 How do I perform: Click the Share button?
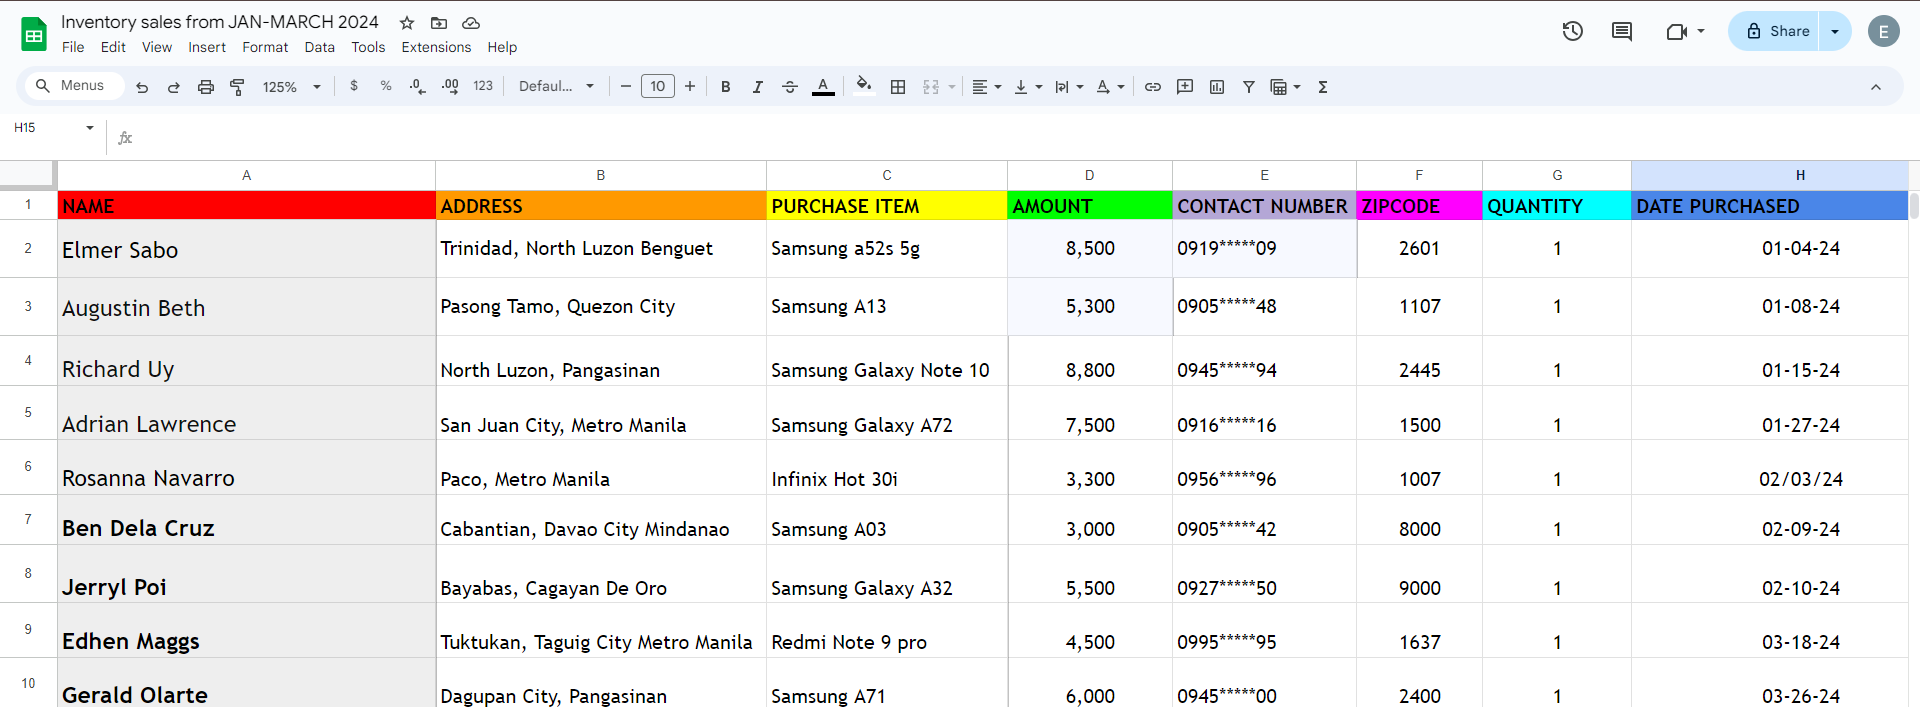(1778, 31)
